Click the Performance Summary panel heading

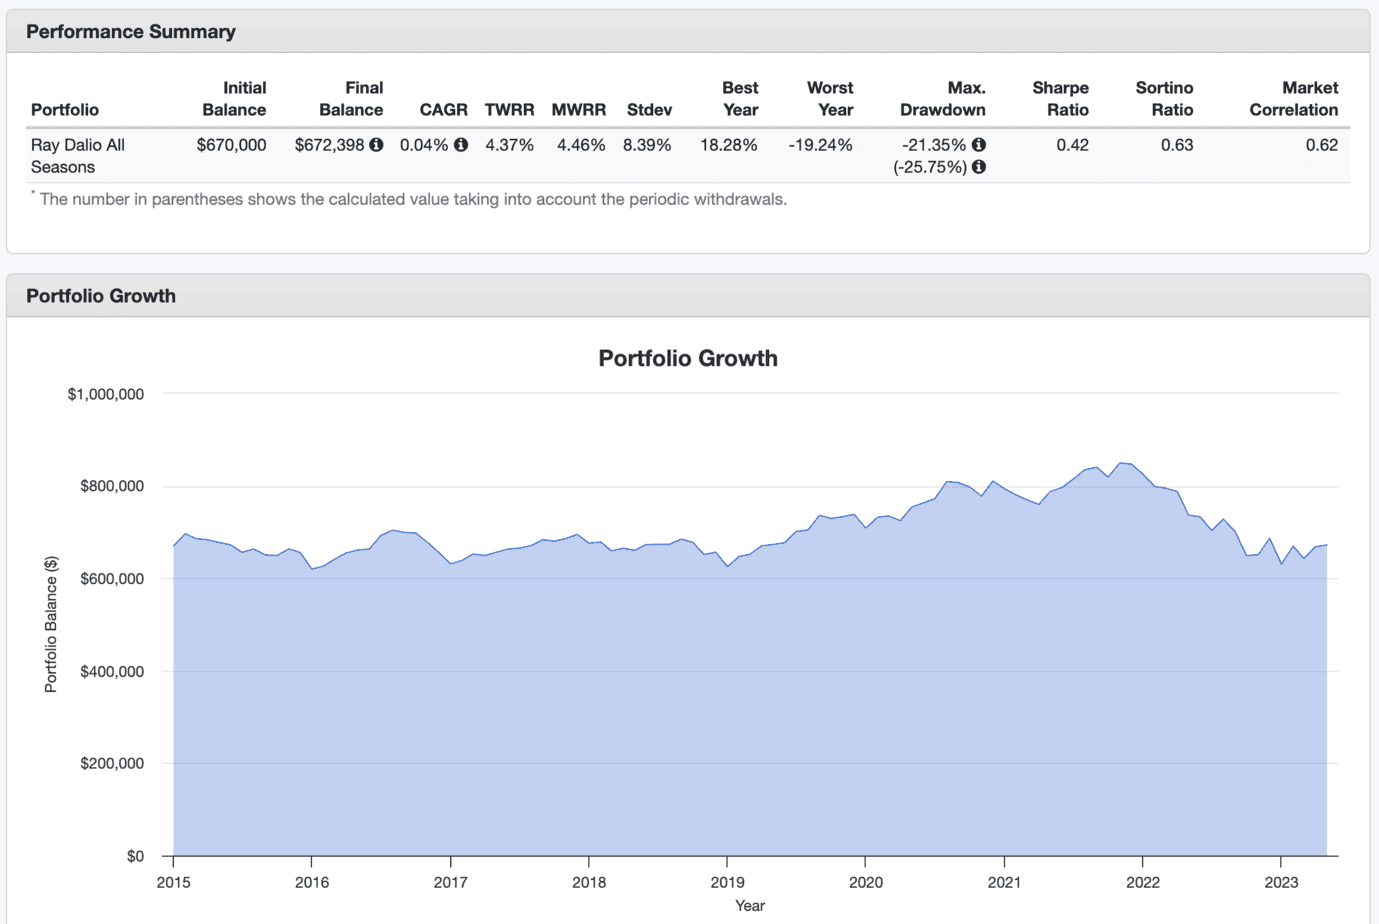[x=131, y=32]
